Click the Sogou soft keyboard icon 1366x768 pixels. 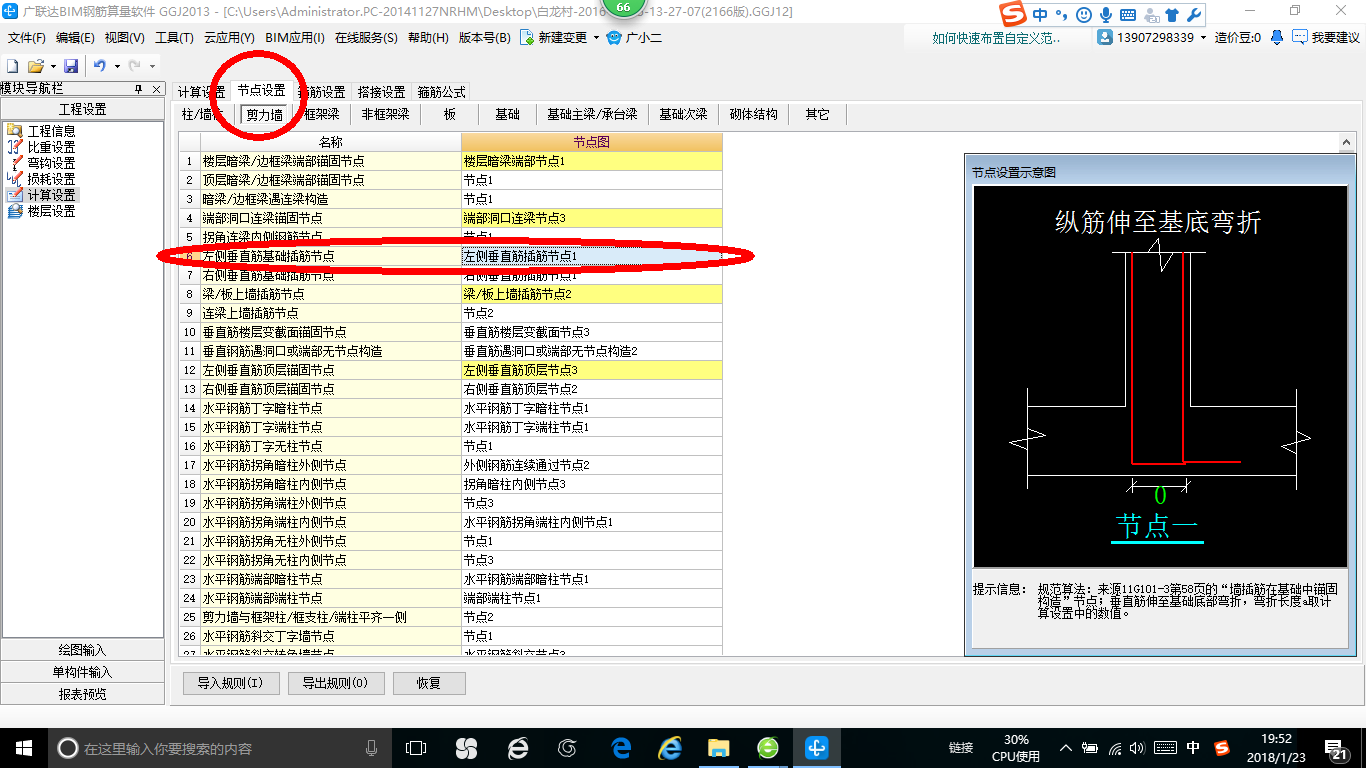point(1128,15)
